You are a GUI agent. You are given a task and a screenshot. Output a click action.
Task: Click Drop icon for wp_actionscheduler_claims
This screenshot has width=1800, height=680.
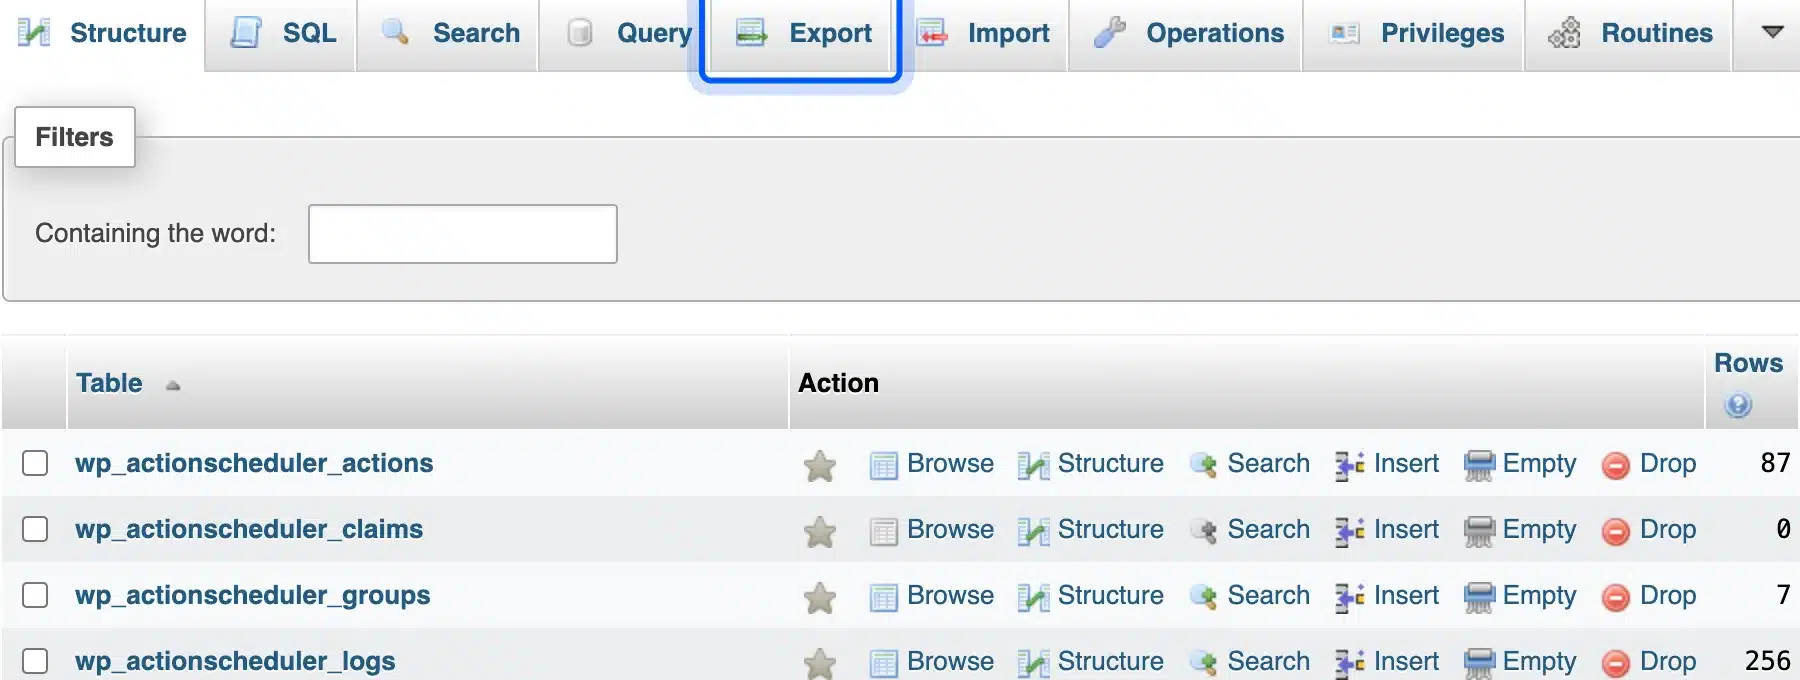pyautogui.click(x=1616, y=532)
